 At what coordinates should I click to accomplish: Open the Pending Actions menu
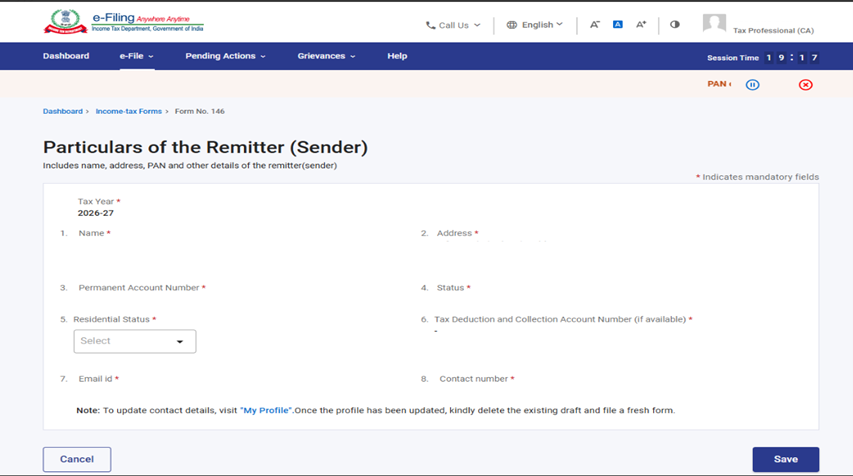[225, 56]
